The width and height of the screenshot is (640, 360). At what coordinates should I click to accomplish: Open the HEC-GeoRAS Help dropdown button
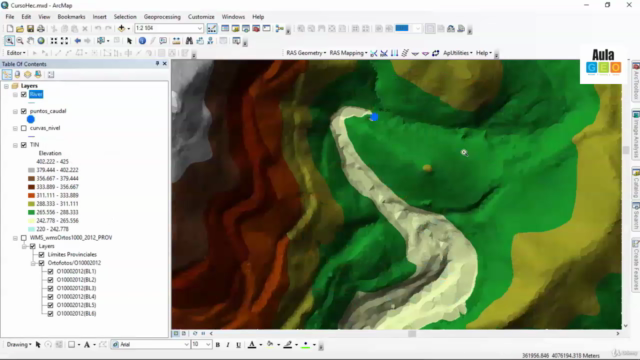click(x=484, y=53)
